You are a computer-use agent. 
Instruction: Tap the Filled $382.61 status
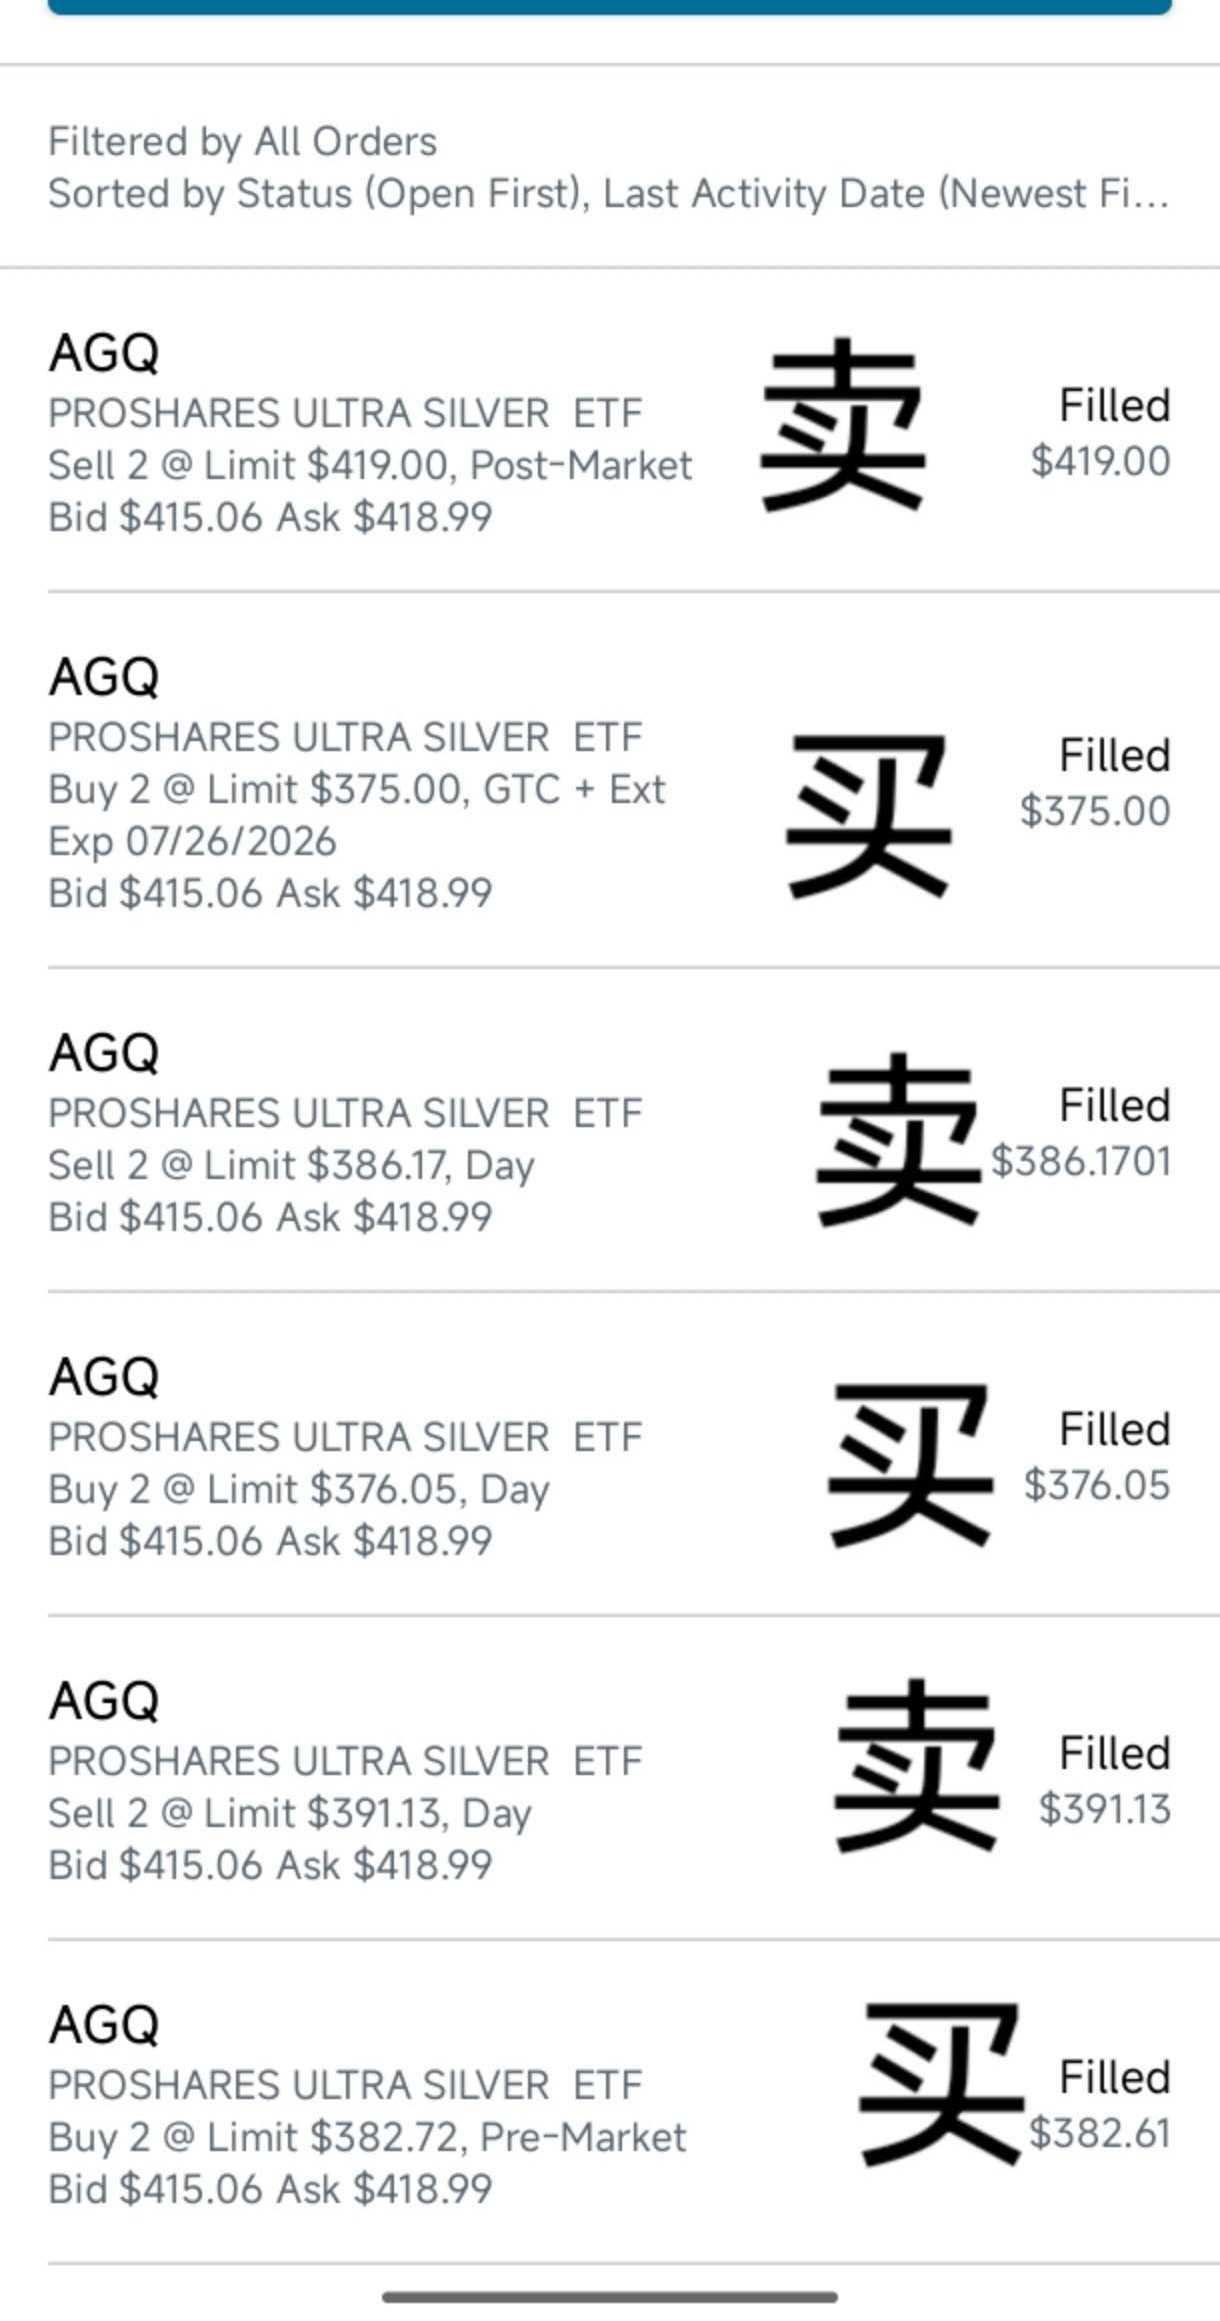click(1101, 2105)
